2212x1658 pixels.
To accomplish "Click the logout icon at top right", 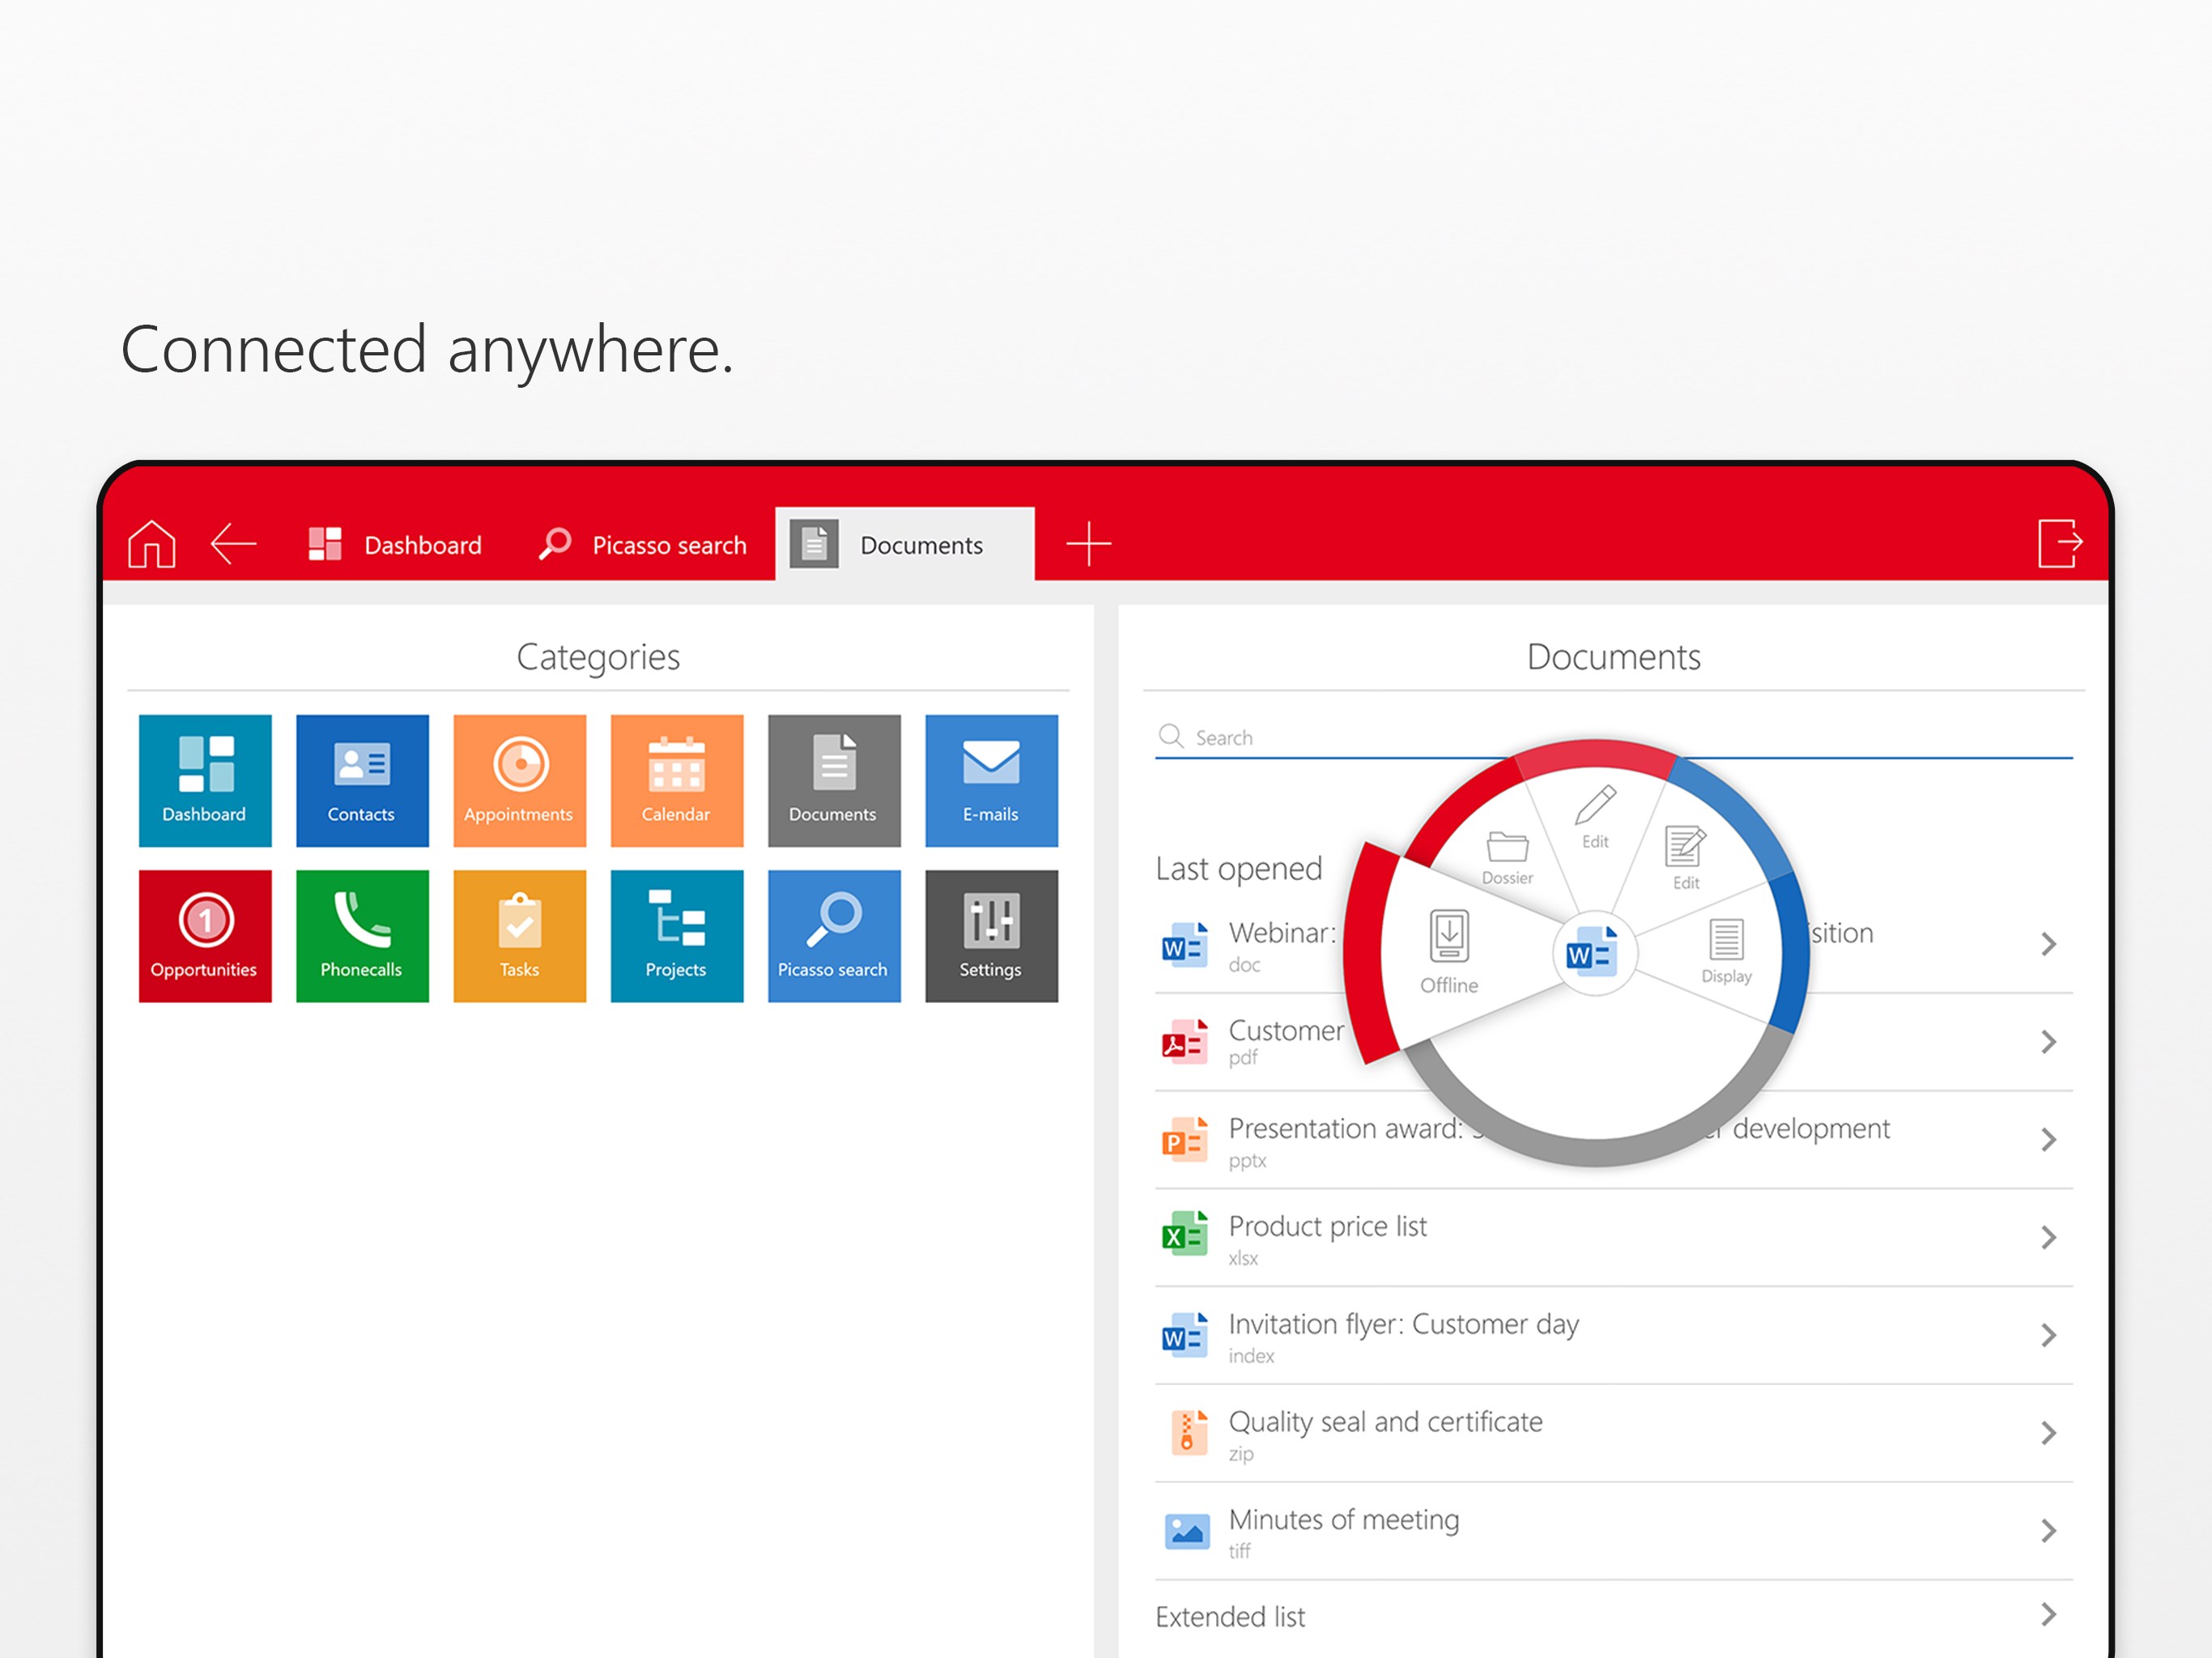I will 2060,543.
